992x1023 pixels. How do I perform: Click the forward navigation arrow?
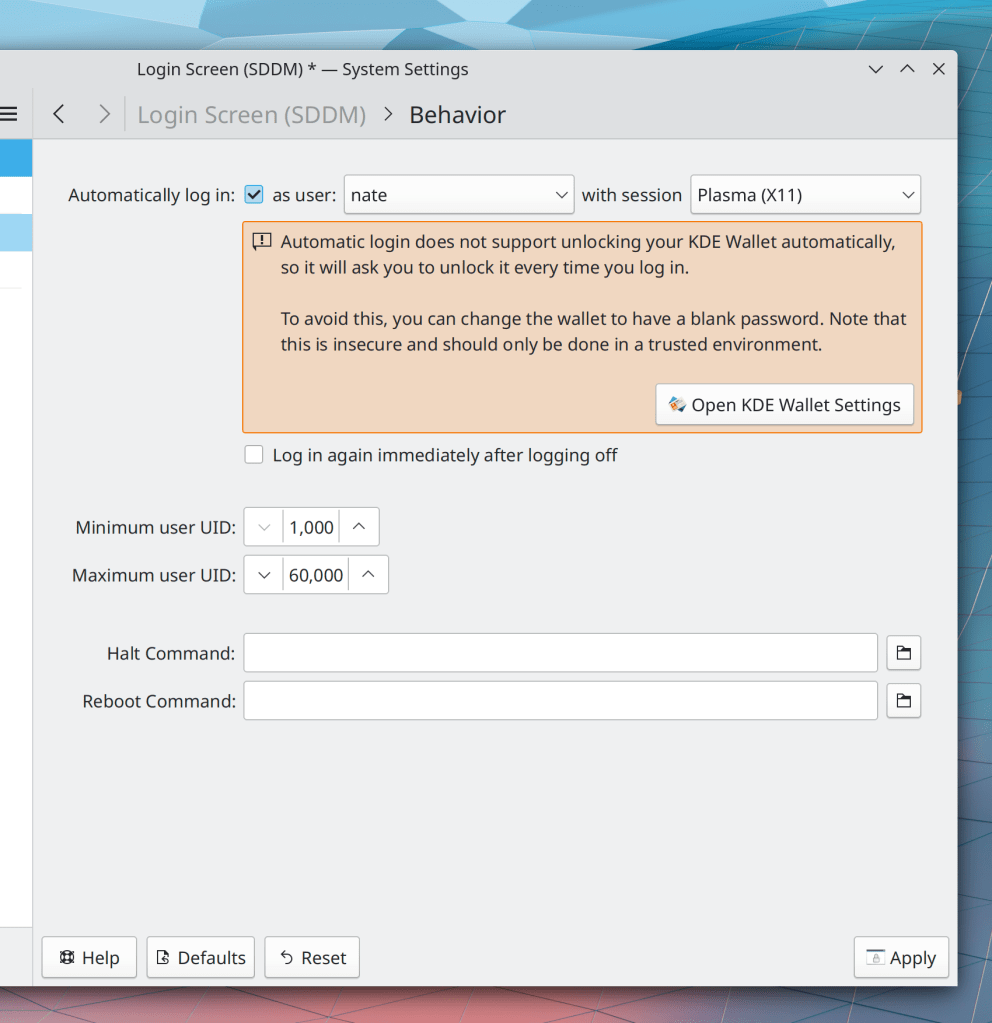coord(104,115)
